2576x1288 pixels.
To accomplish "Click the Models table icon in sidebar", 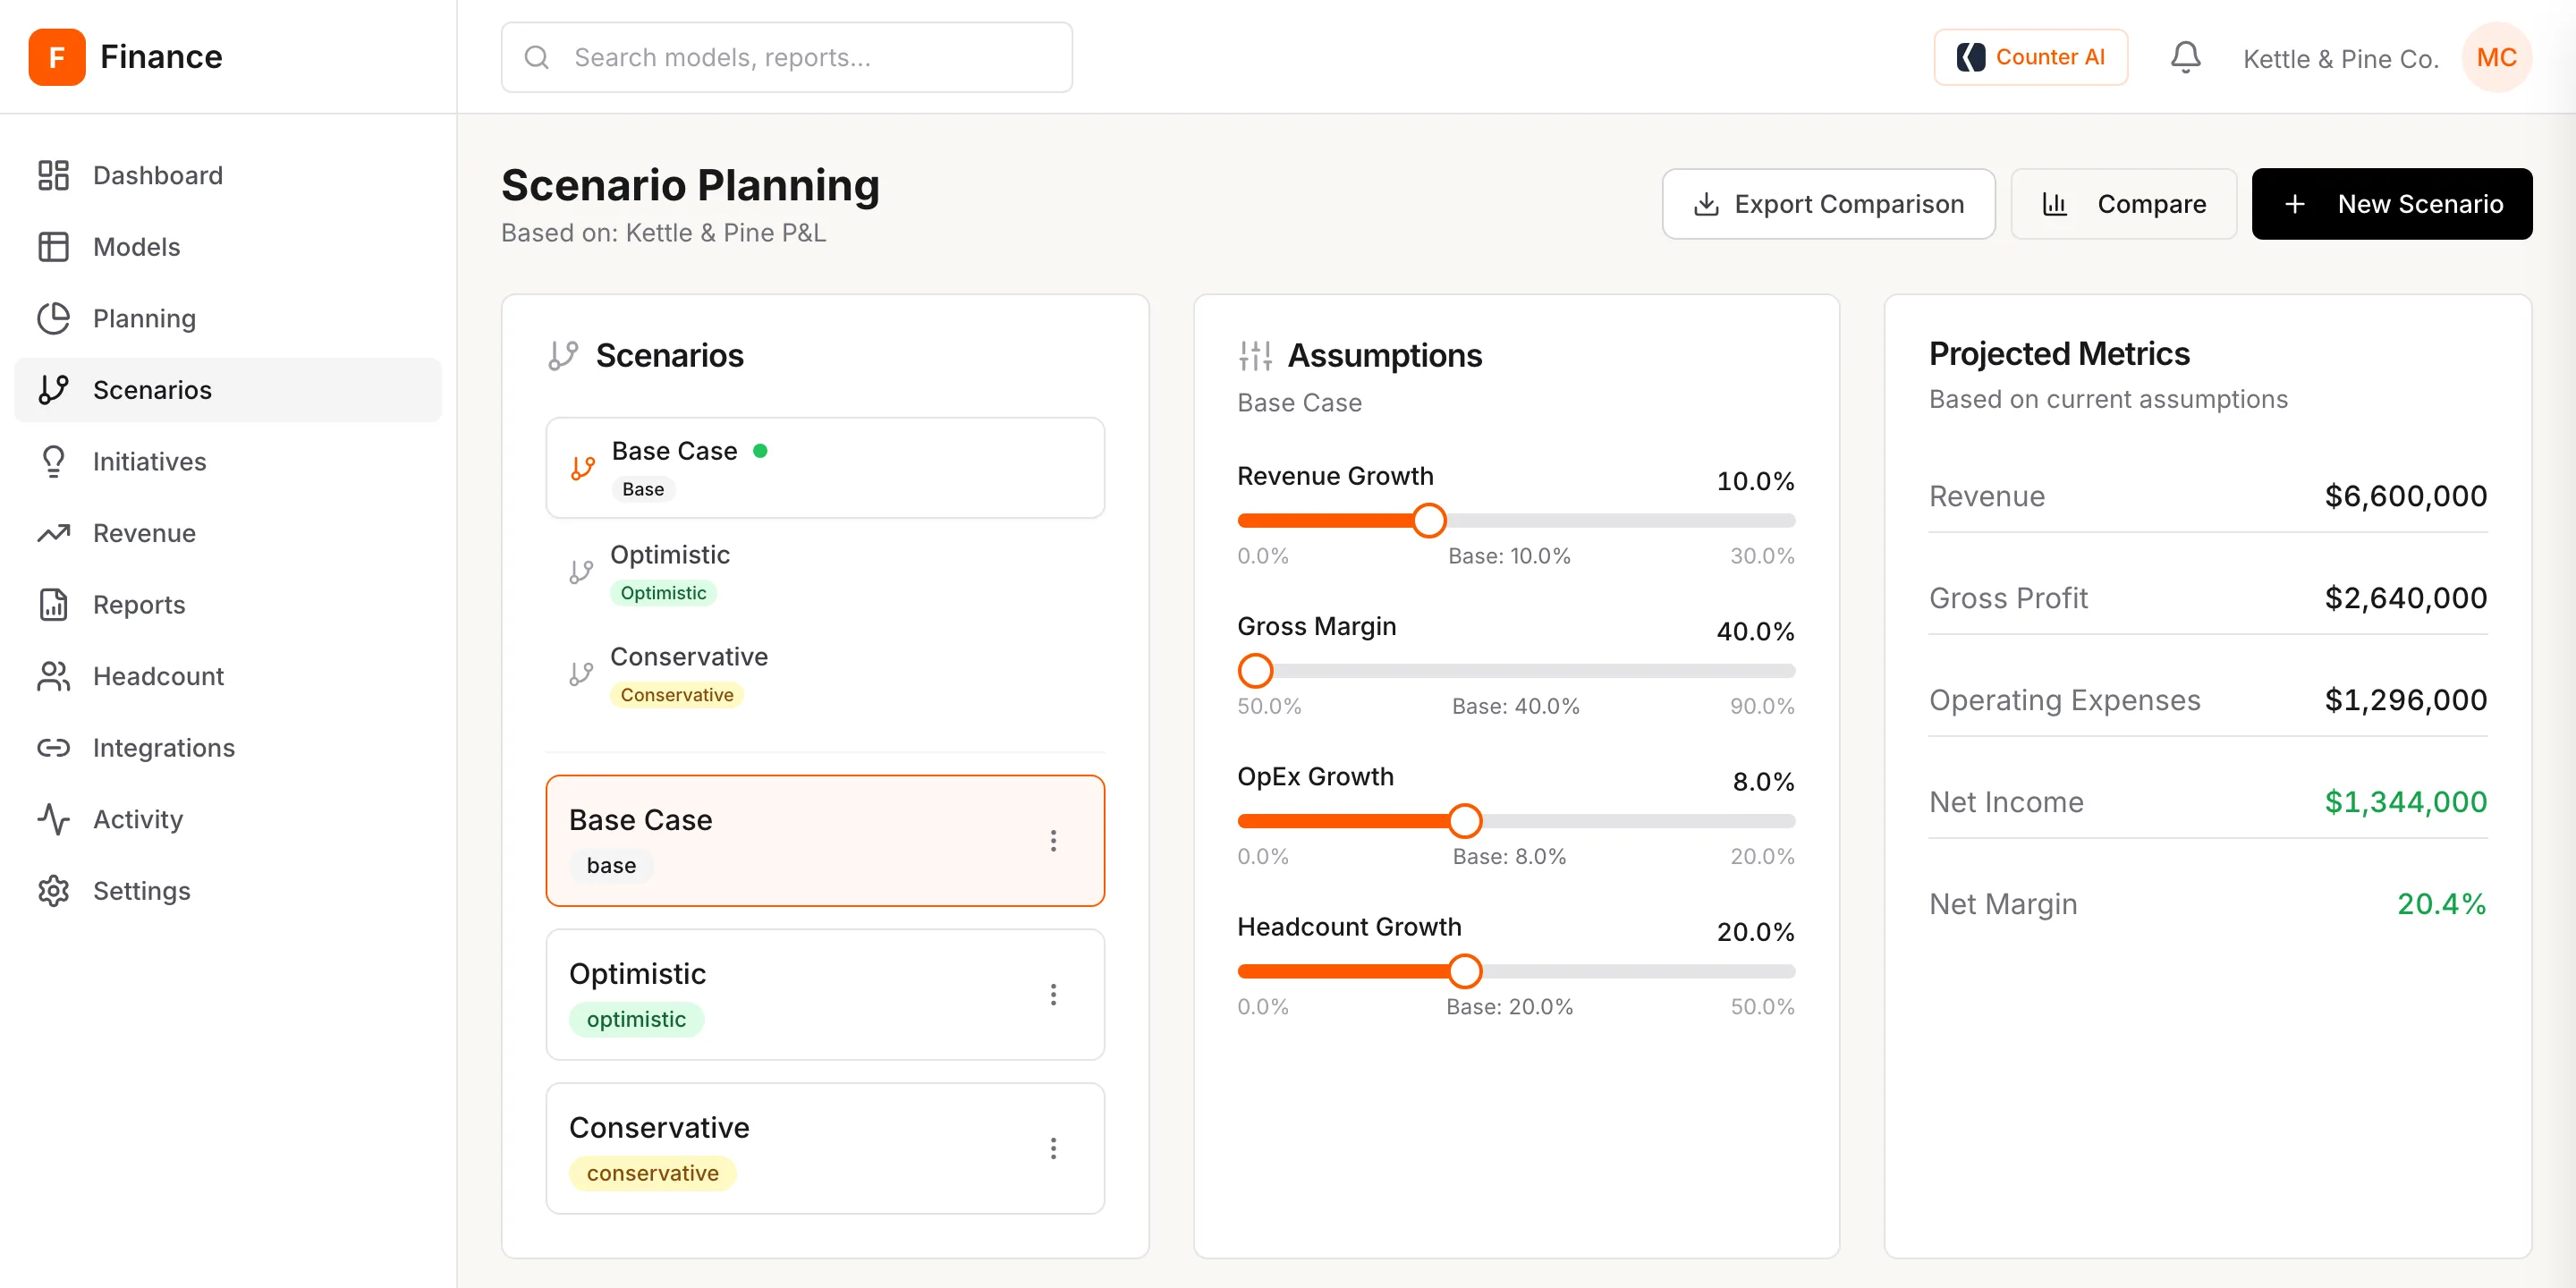I will coord(53,247).
